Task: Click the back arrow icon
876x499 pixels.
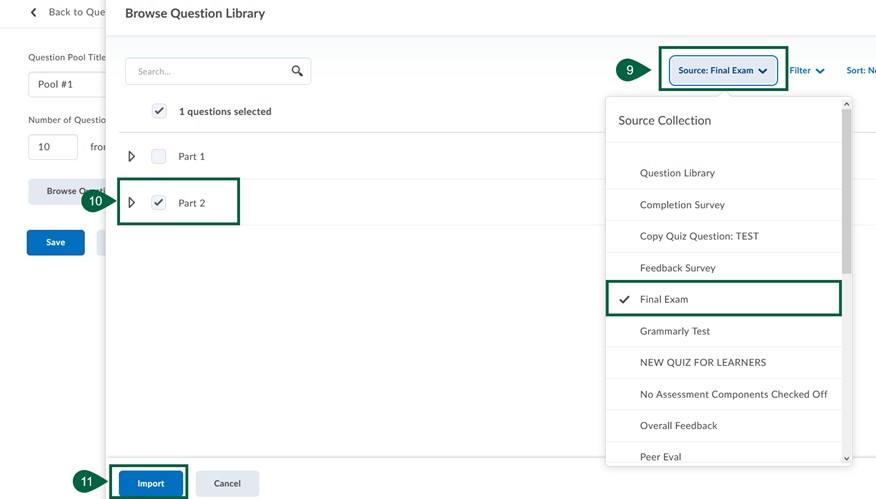Action: tap(33, 12)
